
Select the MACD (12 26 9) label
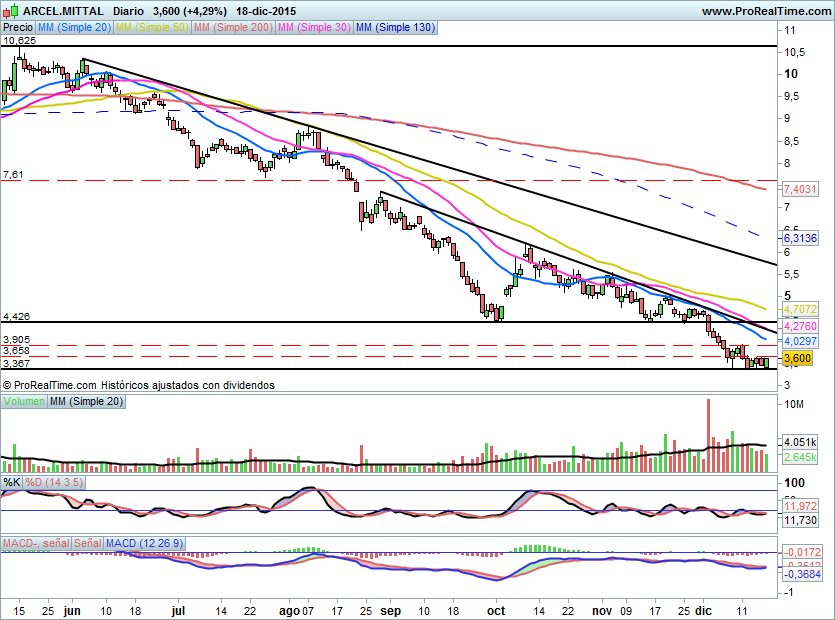click(144, 543)
